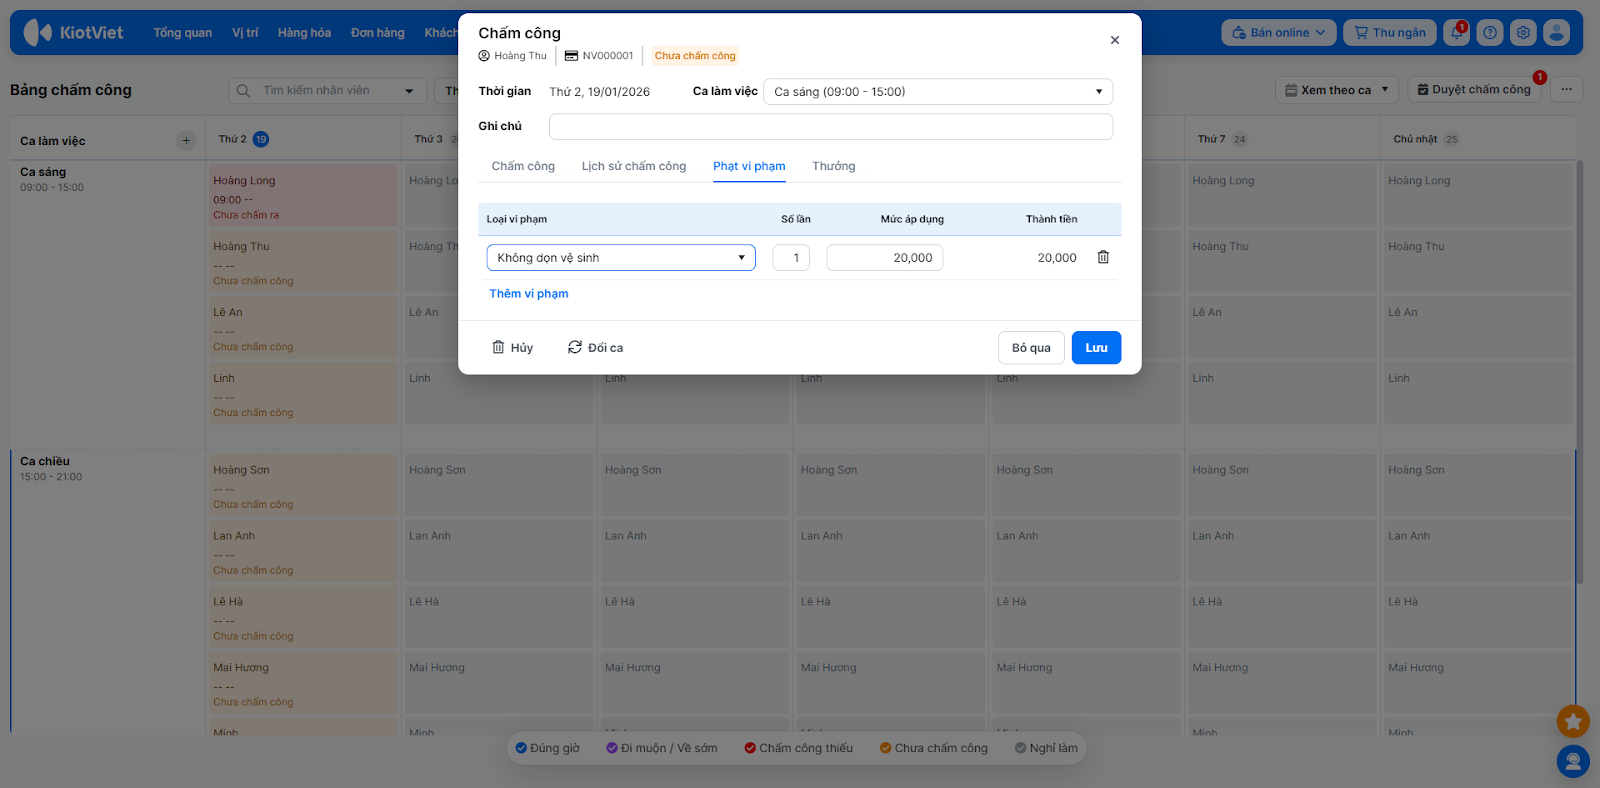Click the orange star feedback icon

(1573, 721)
